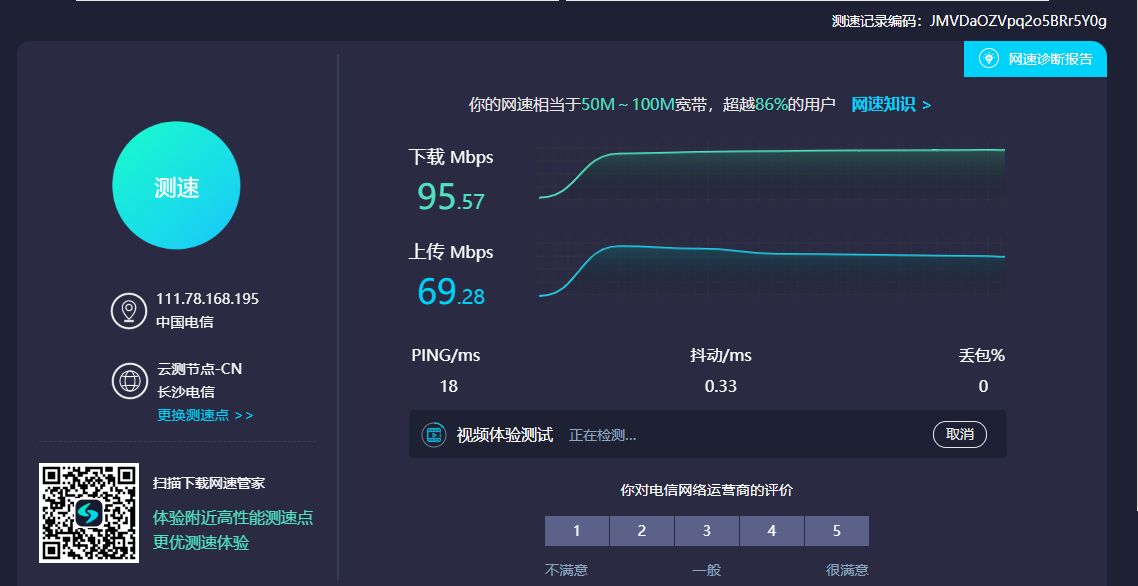Click the 体验附近高性能测速点 text link
The image size is (1138, 586).
click(x=232, y=517)
